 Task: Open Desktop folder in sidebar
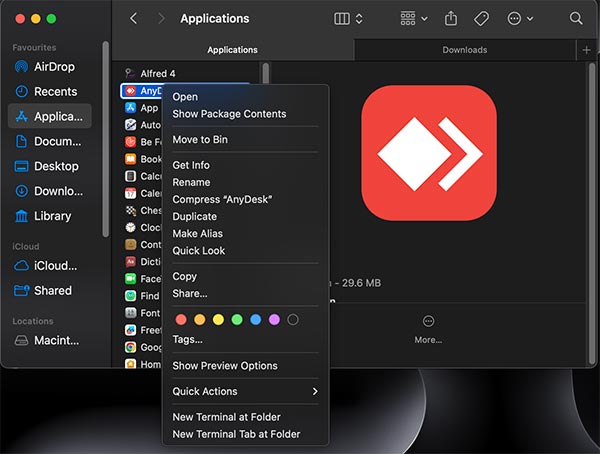tap(49, 166)
